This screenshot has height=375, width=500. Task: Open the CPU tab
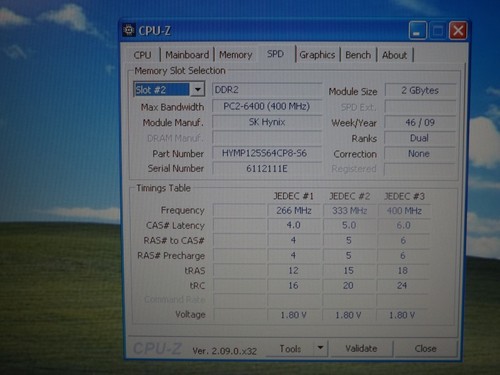click(142, 55)
